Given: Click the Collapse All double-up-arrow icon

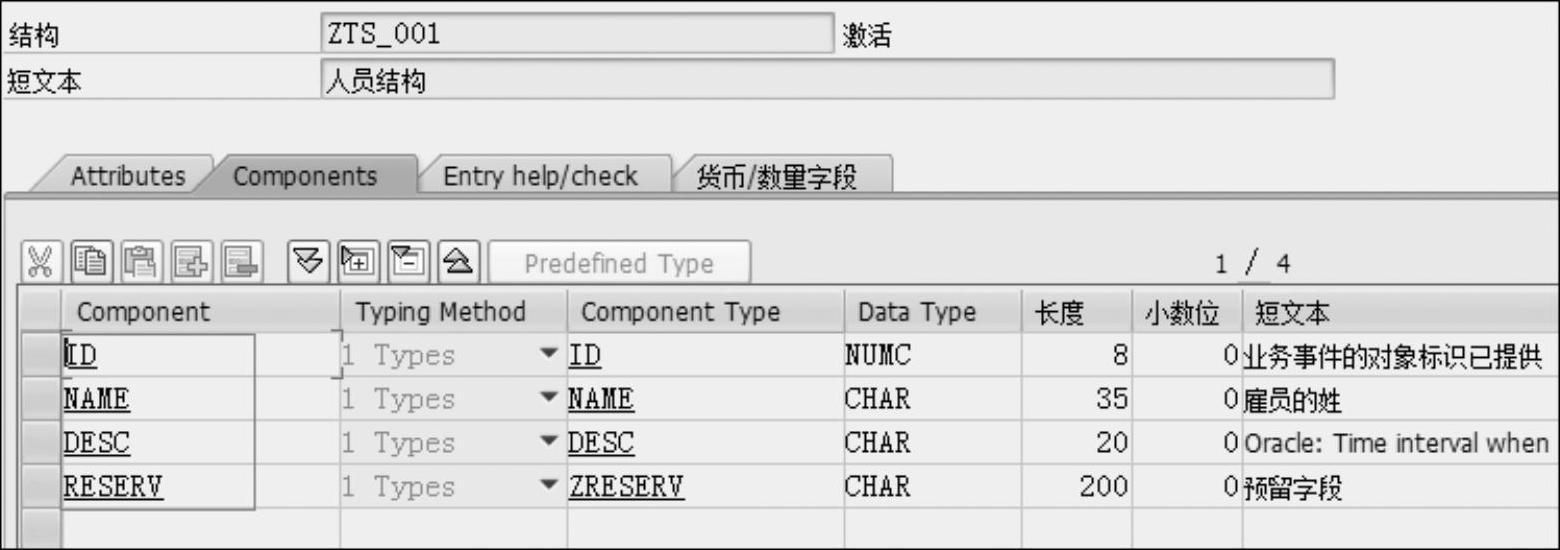Looking at the screenshot, I should (x=458, y=263).
